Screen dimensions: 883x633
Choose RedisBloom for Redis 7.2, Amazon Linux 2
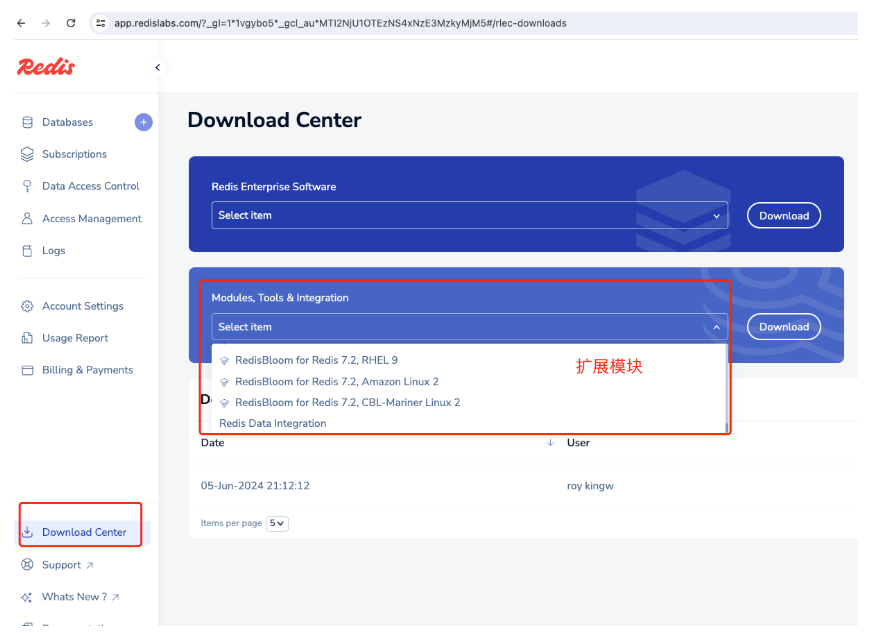point(336,382)
